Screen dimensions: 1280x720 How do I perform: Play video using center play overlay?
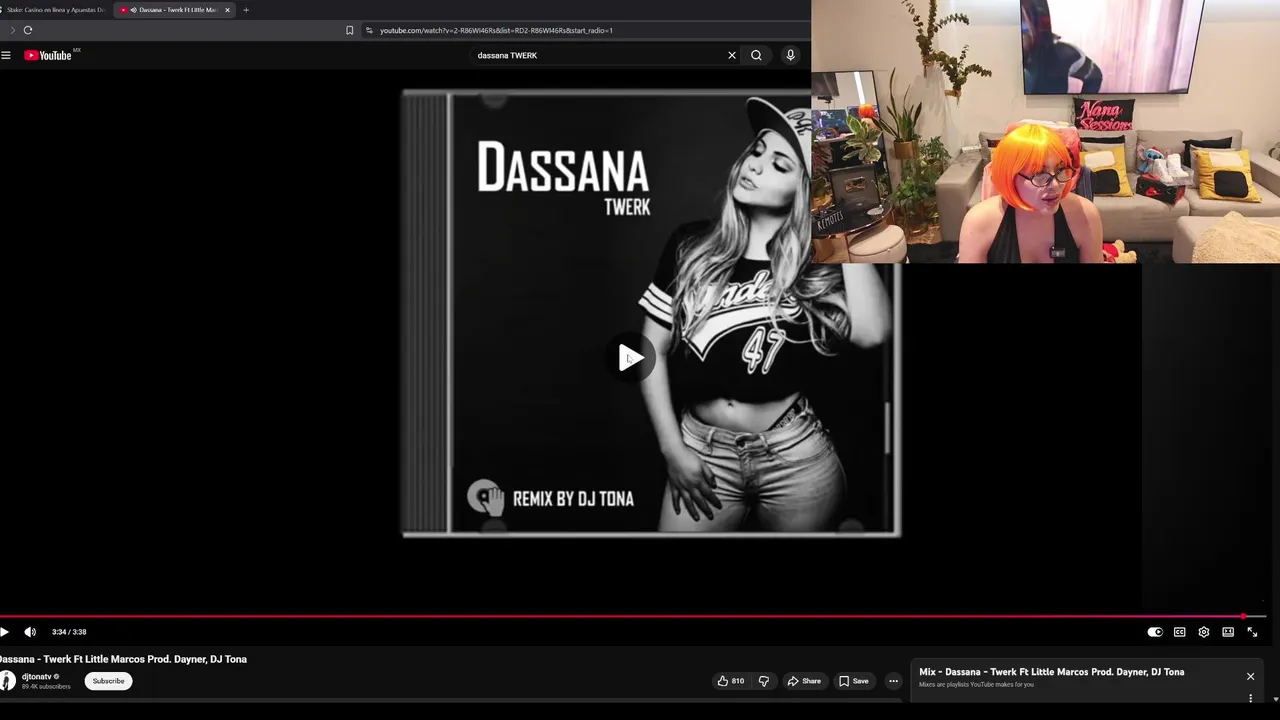pyautogui.click(x=630, y=358)
